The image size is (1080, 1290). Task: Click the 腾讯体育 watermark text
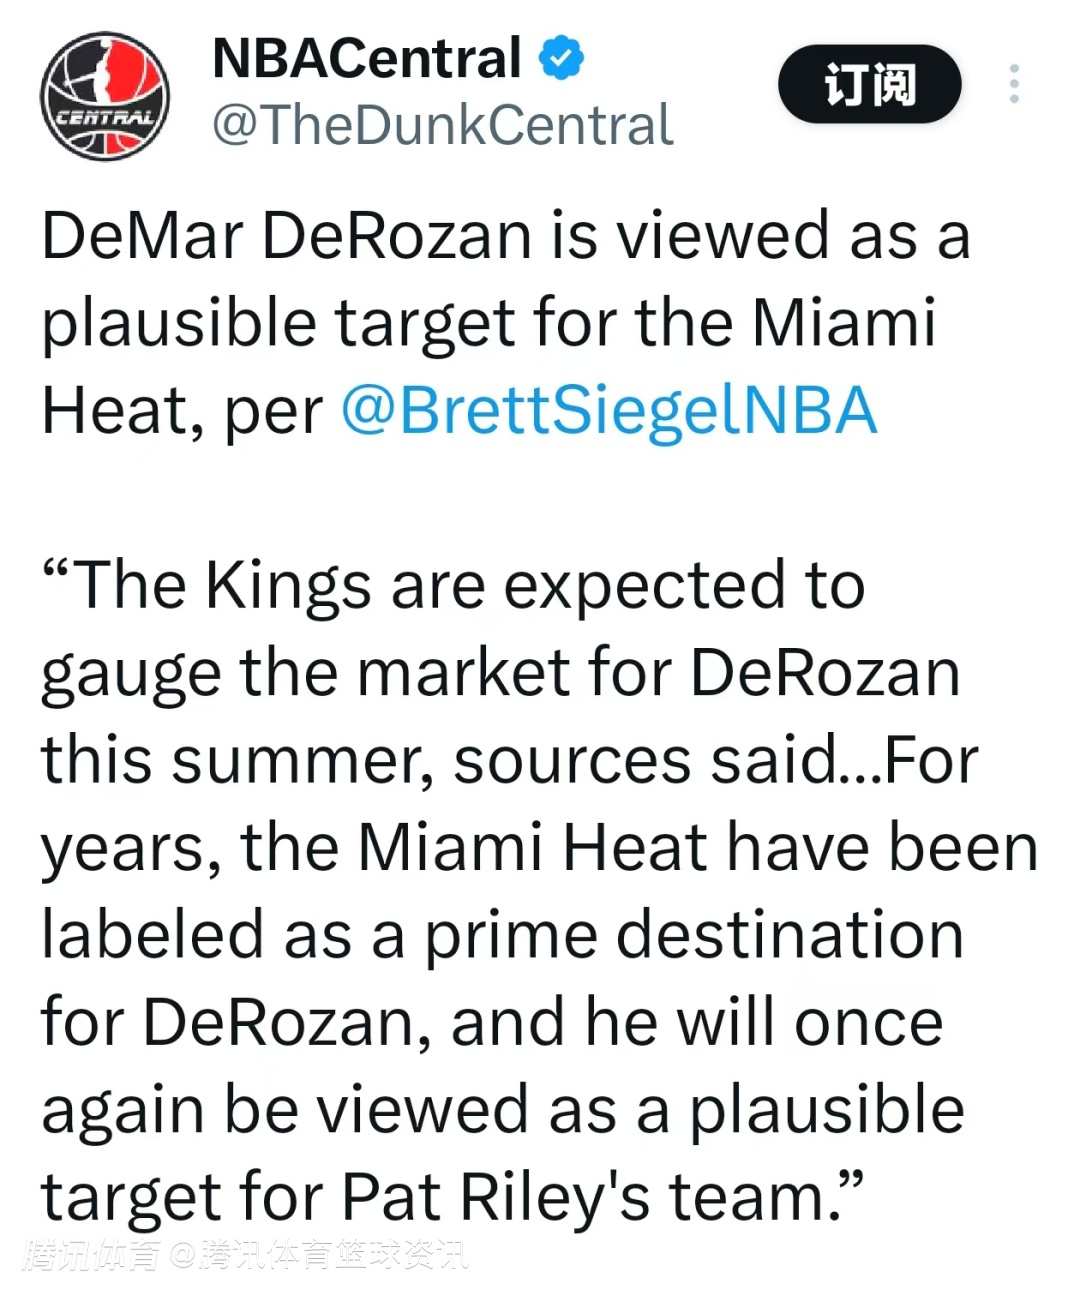coord(90,1255)
